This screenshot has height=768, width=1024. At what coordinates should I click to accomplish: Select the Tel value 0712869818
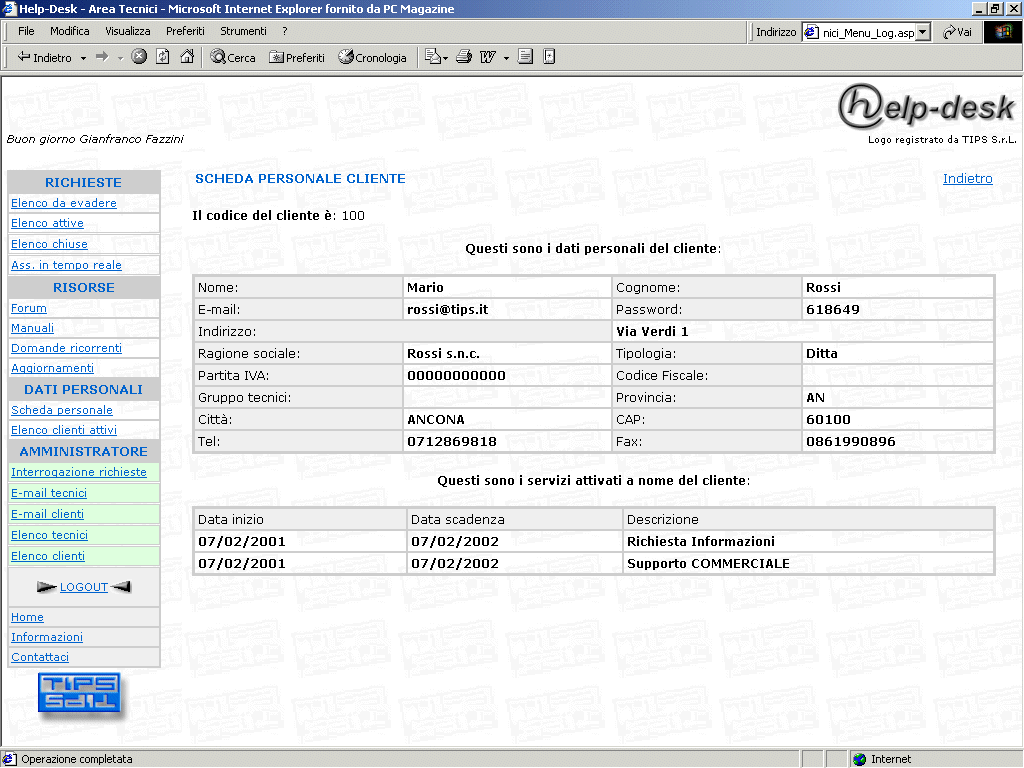pos(452,441)
